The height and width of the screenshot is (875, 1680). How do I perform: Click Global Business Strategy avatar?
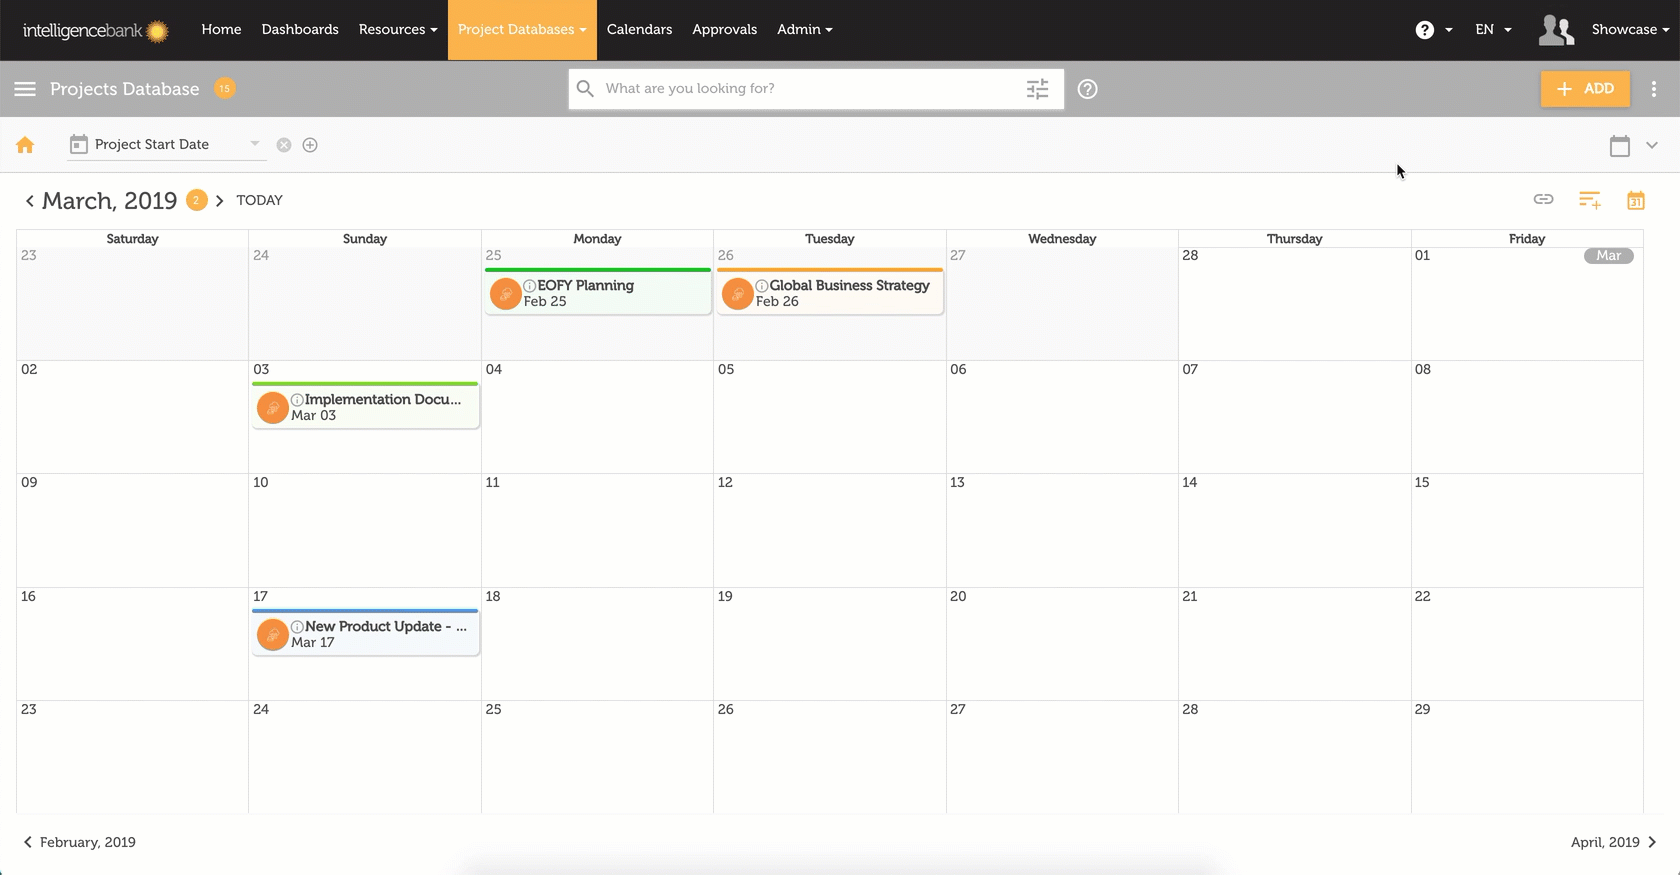click(x=737, y=294)
